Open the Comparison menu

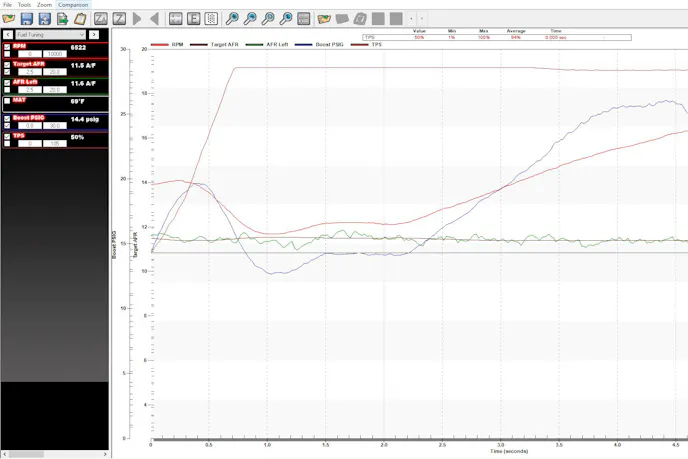point(73,5)
